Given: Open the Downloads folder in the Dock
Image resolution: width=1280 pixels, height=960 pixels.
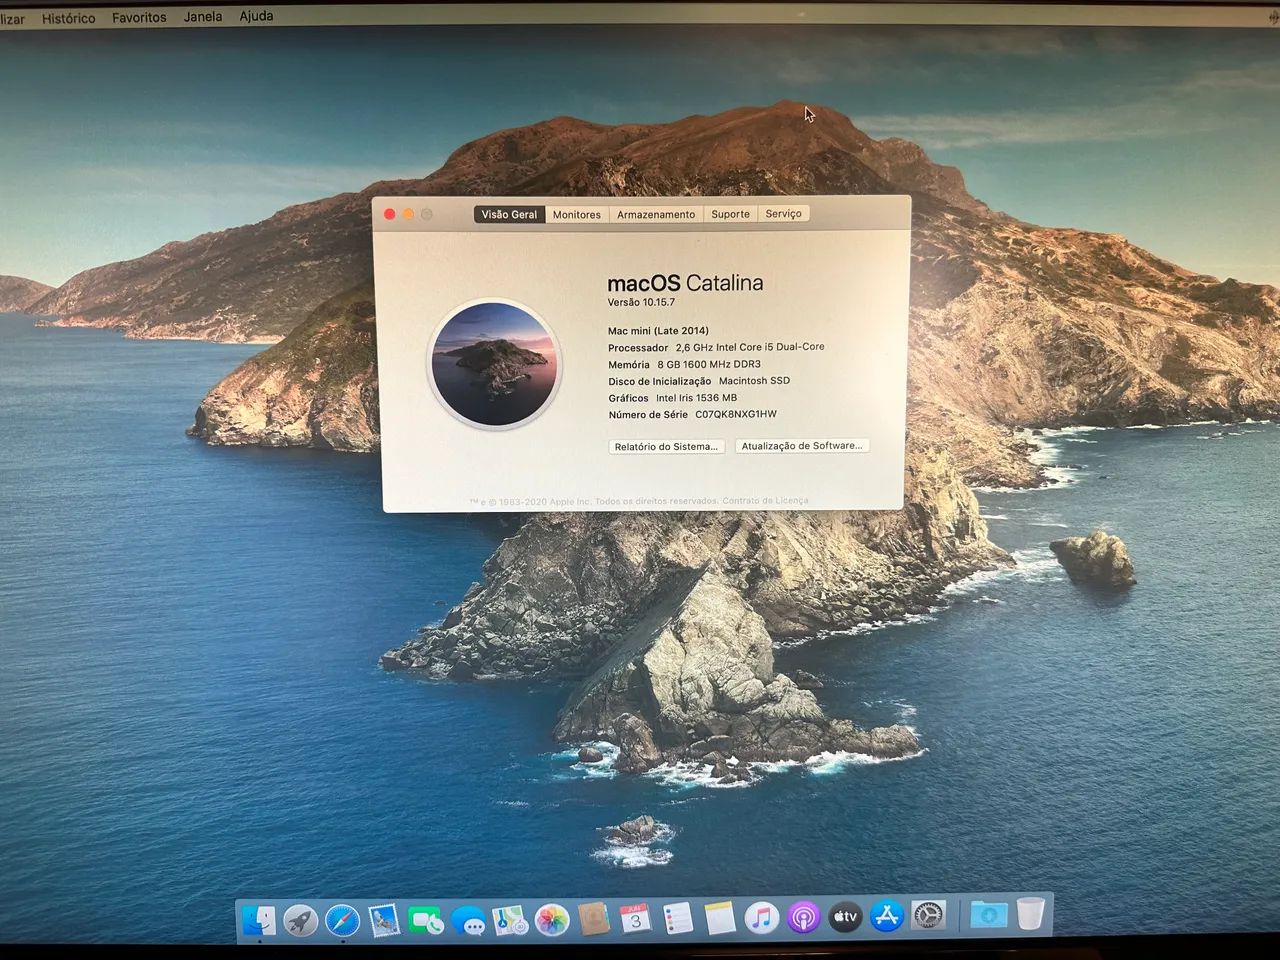Looking at the screenshot, I should click(988, 914).
